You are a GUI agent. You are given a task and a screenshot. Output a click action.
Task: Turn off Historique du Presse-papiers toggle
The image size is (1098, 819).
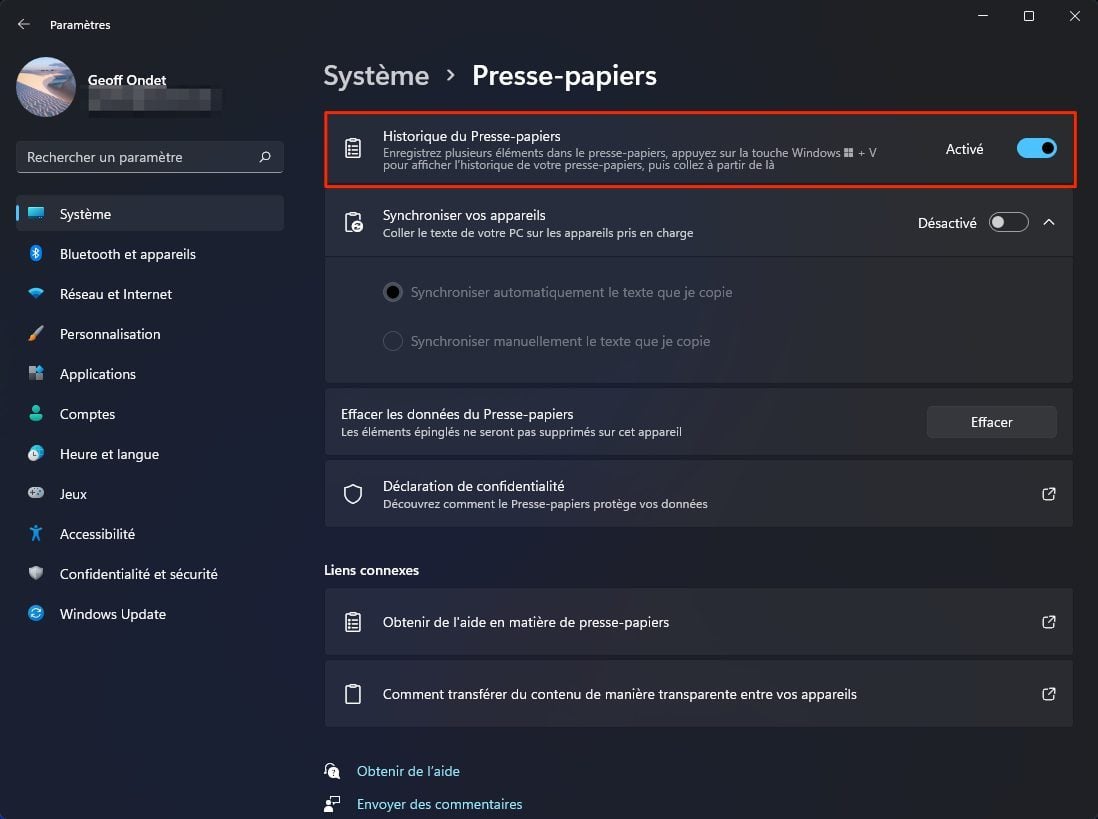click(x=1036, y=148)
